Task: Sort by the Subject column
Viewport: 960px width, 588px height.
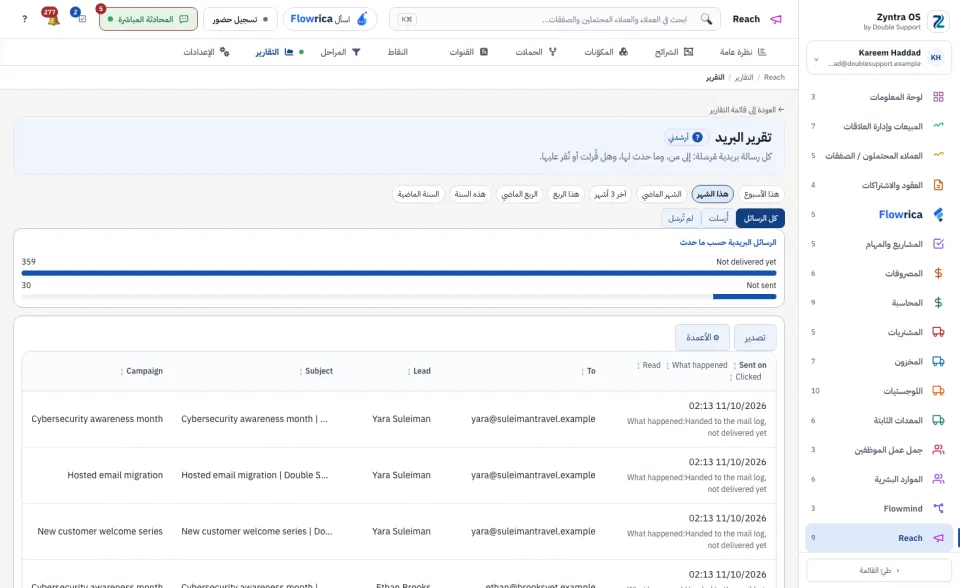Action: click(316, 371)
